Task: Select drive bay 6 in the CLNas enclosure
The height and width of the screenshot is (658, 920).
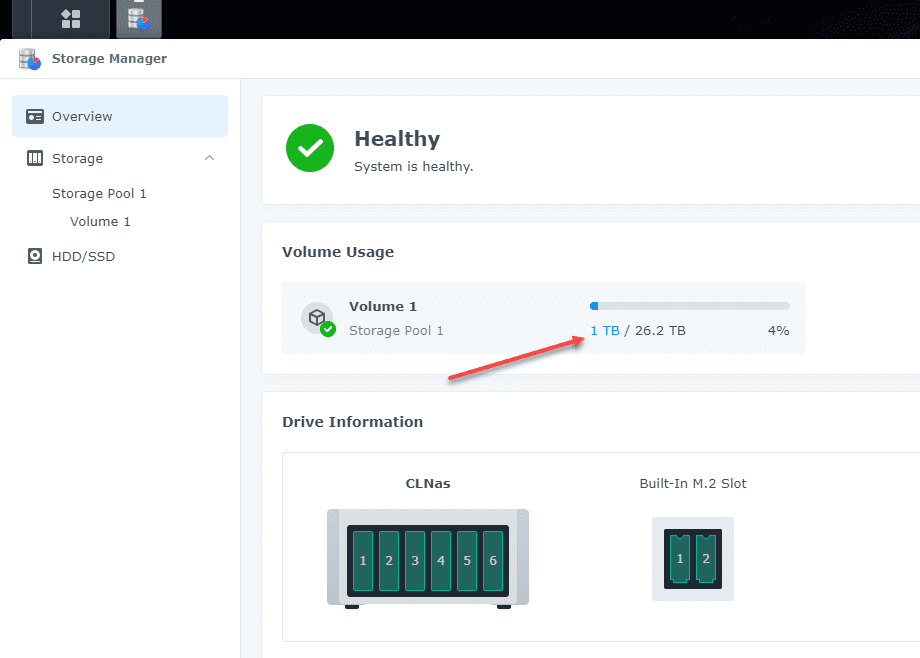Action: [x=492, y=560]
